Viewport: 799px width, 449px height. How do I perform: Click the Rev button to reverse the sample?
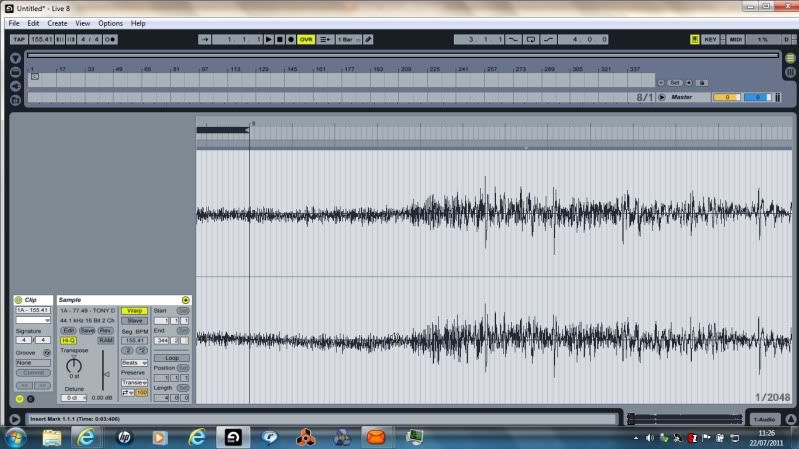(x=105, y=330)
